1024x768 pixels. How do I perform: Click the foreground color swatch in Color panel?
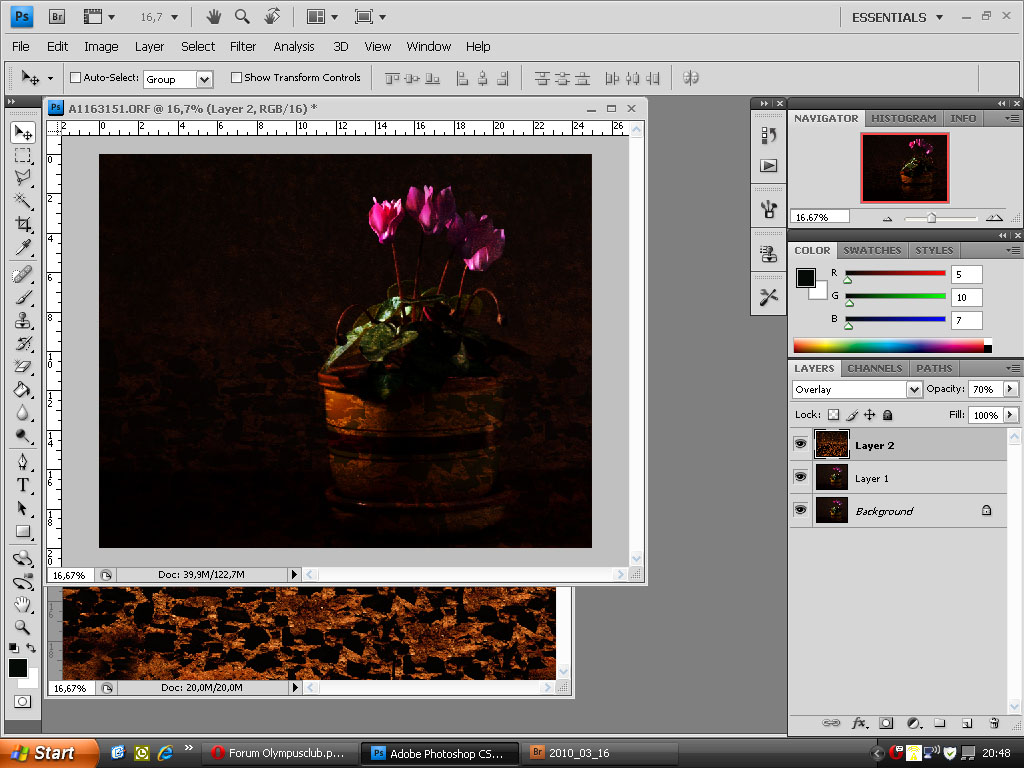coord(805,278)
